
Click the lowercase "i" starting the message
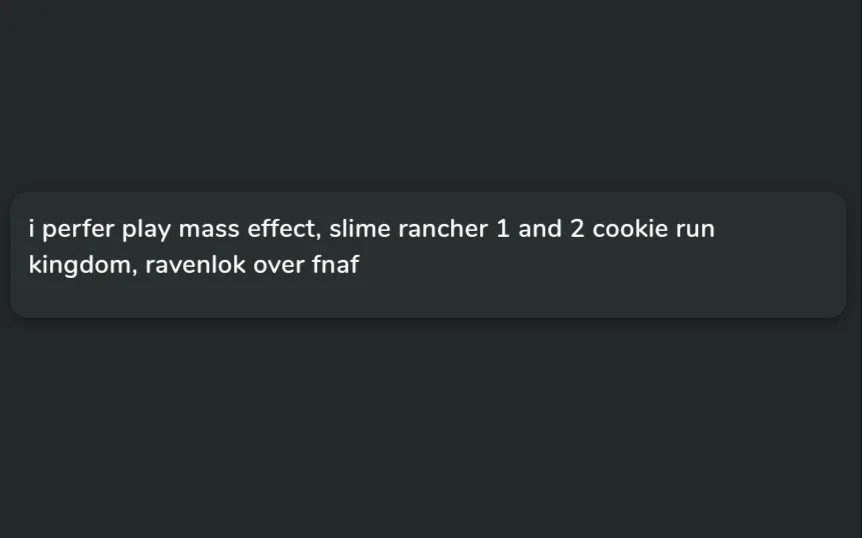click(x=32, y=230)
